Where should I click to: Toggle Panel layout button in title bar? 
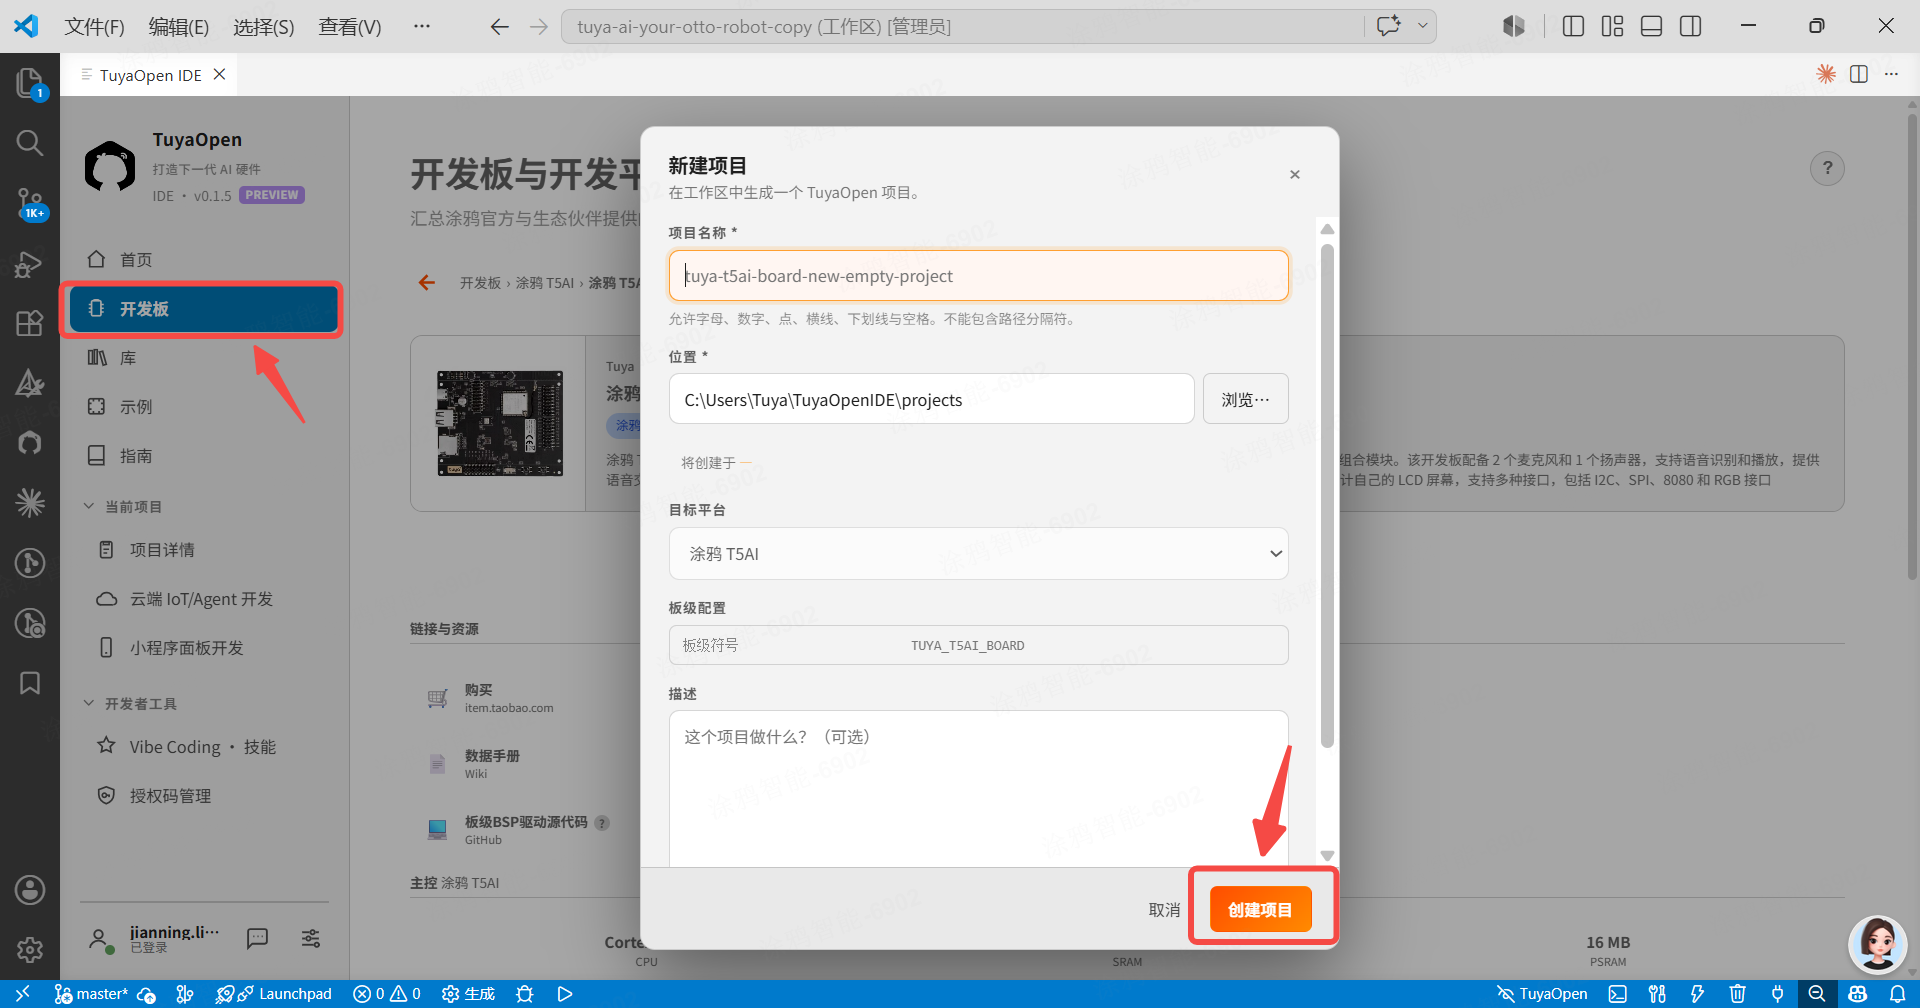(x=1652, y=26)
